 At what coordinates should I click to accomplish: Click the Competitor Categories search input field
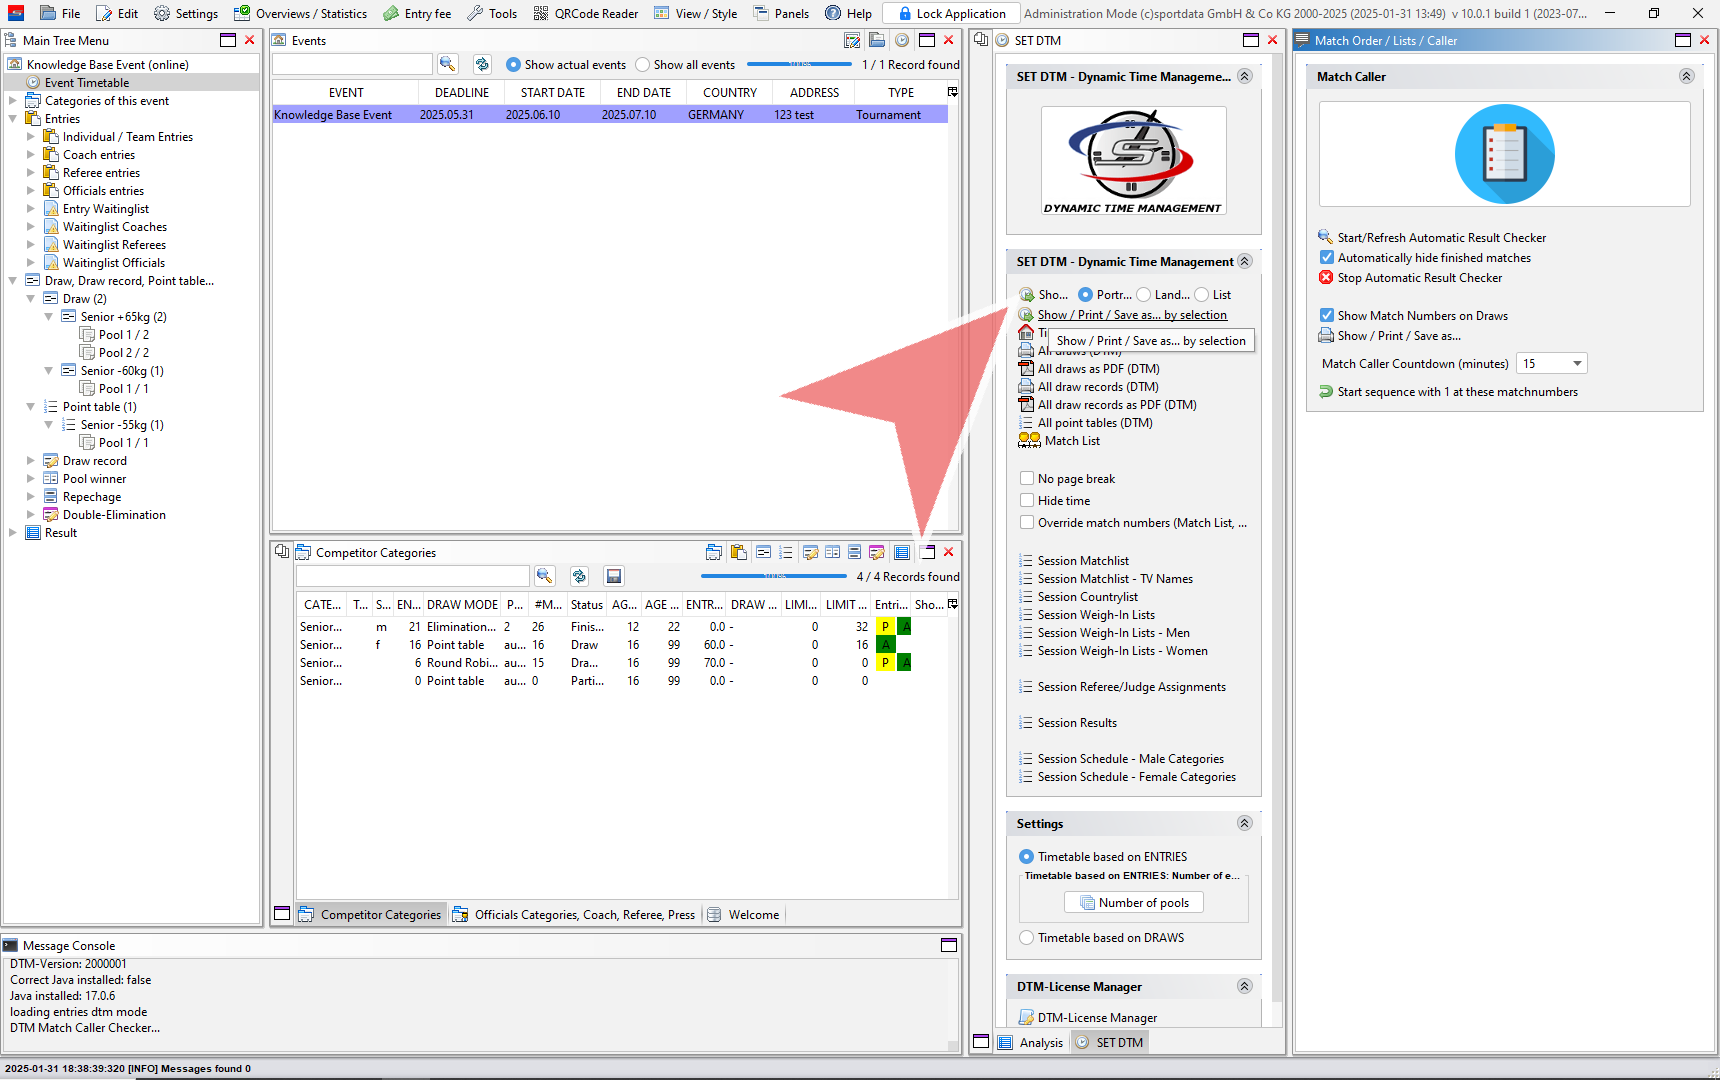(x=412, y=576)
